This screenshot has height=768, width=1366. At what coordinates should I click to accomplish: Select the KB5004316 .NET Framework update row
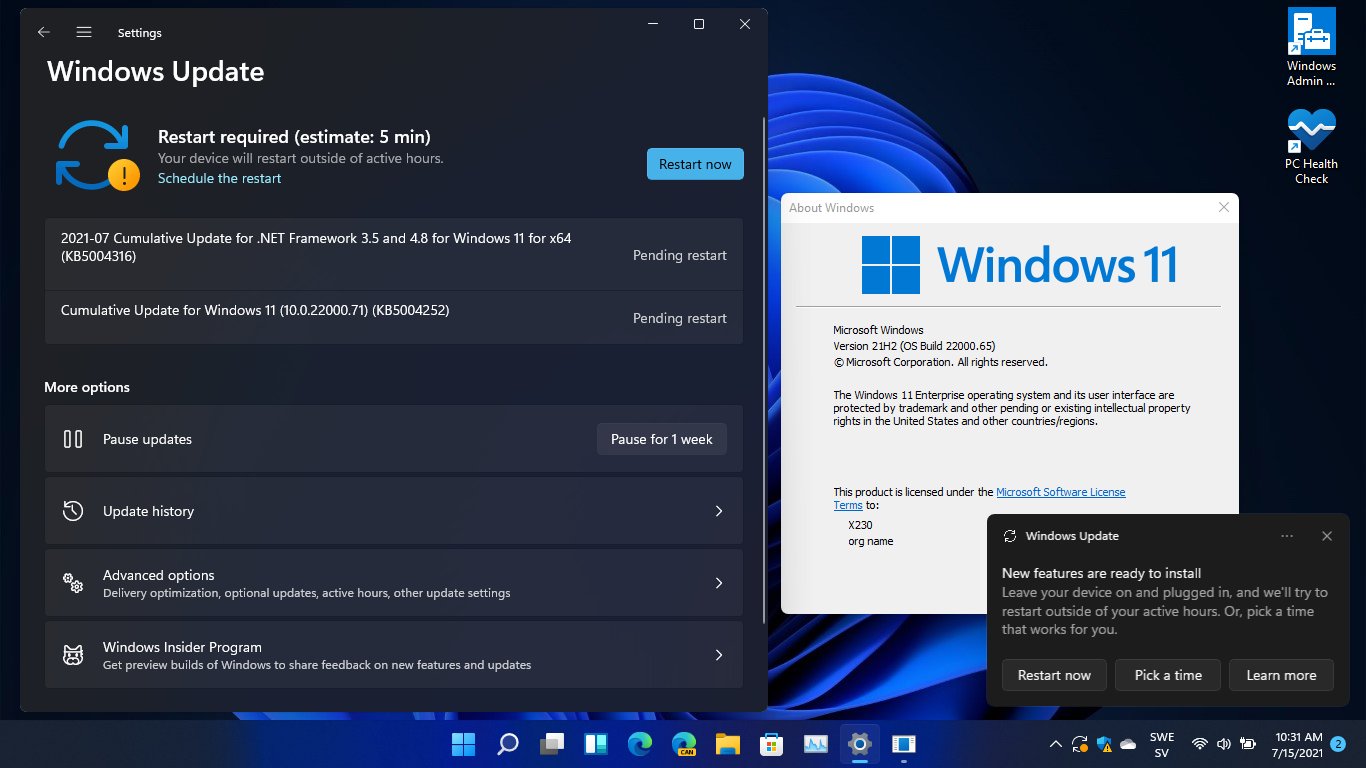pyautogui.click(x=394, y=255)
